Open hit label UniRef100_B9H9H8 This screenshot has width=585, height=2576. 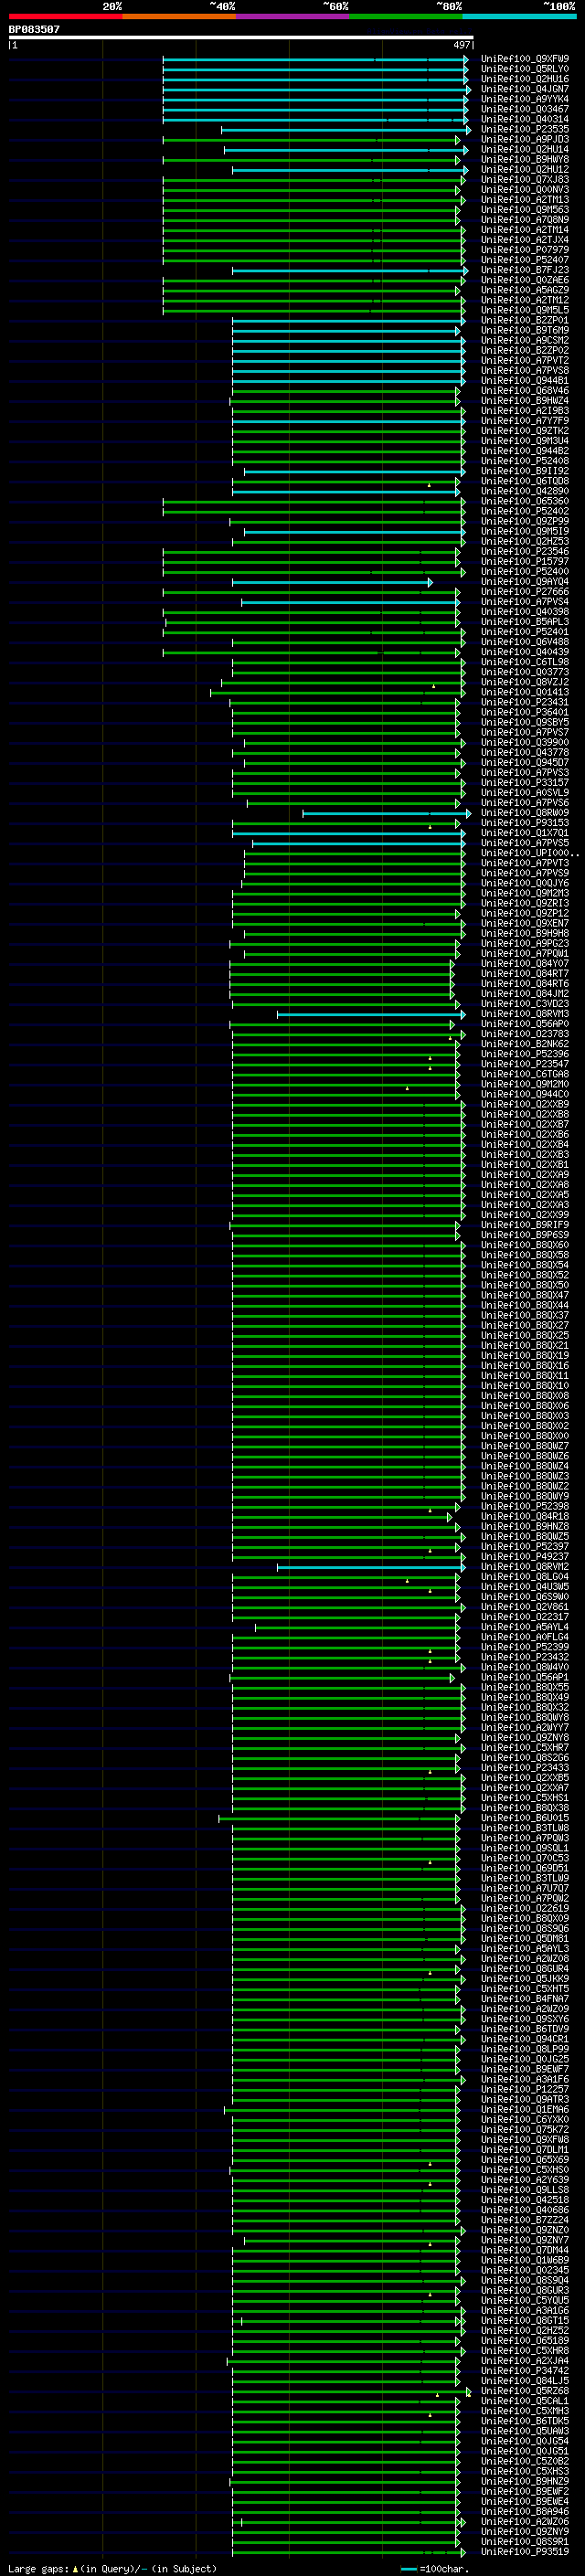click(x=525, y=933)
